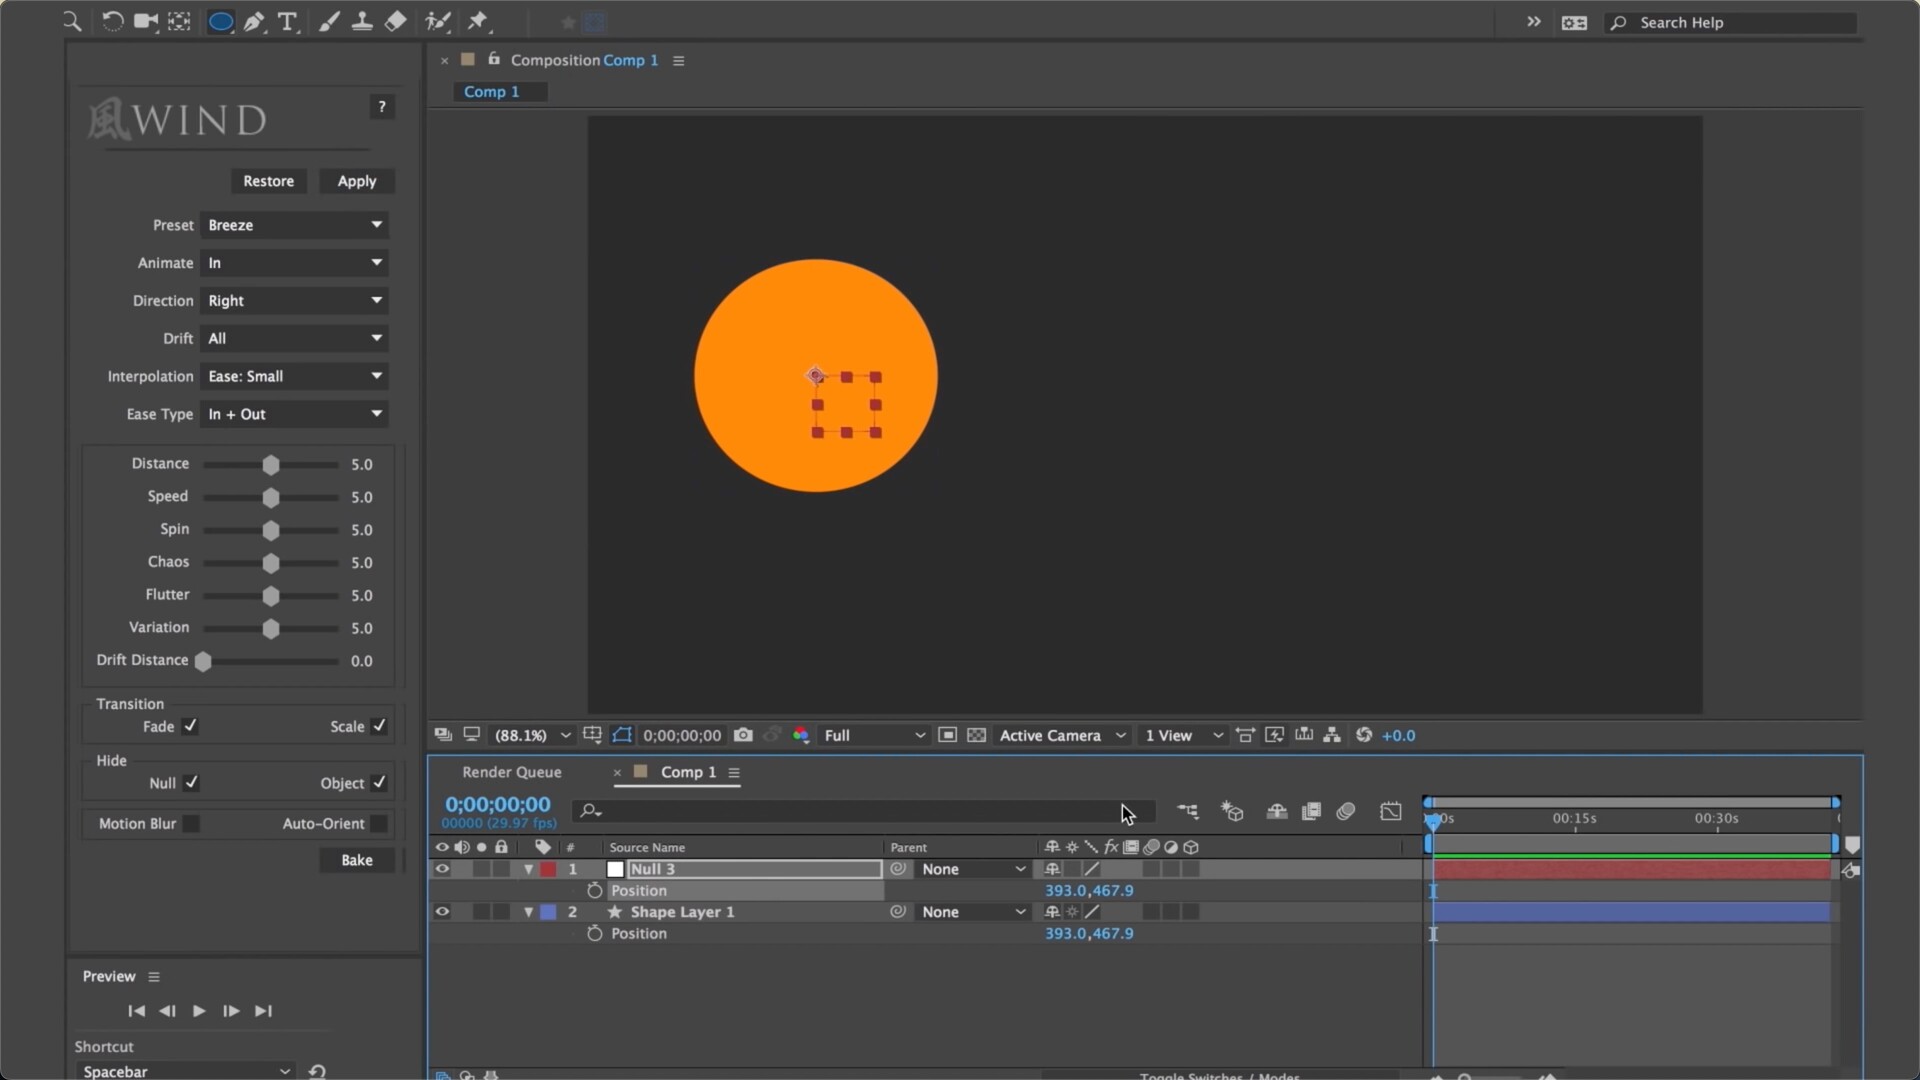Enable the Motion Blur checkbox
This screenshot has width=1920, height=1080.
click(191, 823)
